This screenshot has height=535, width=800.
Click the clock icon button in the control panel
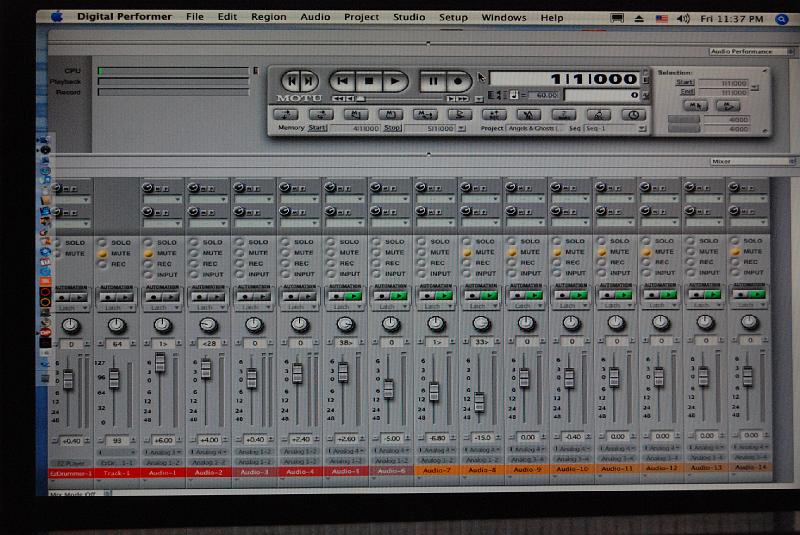point(633,115)
